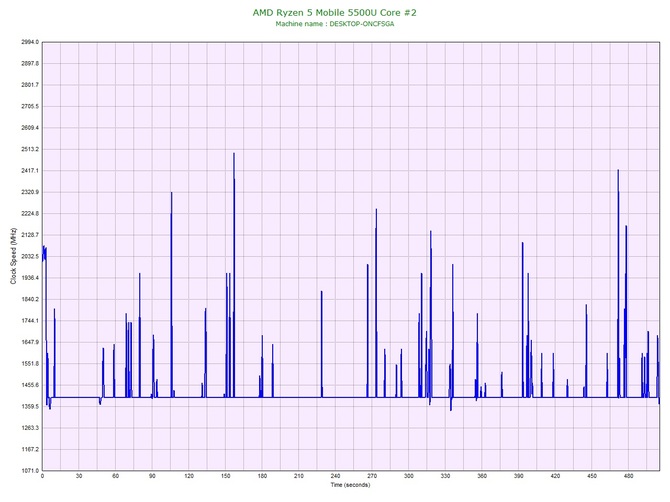Viewport: 670px width, 502px height.
Task: Click the 1840.2 y-axis value
Action: [30, 299]
